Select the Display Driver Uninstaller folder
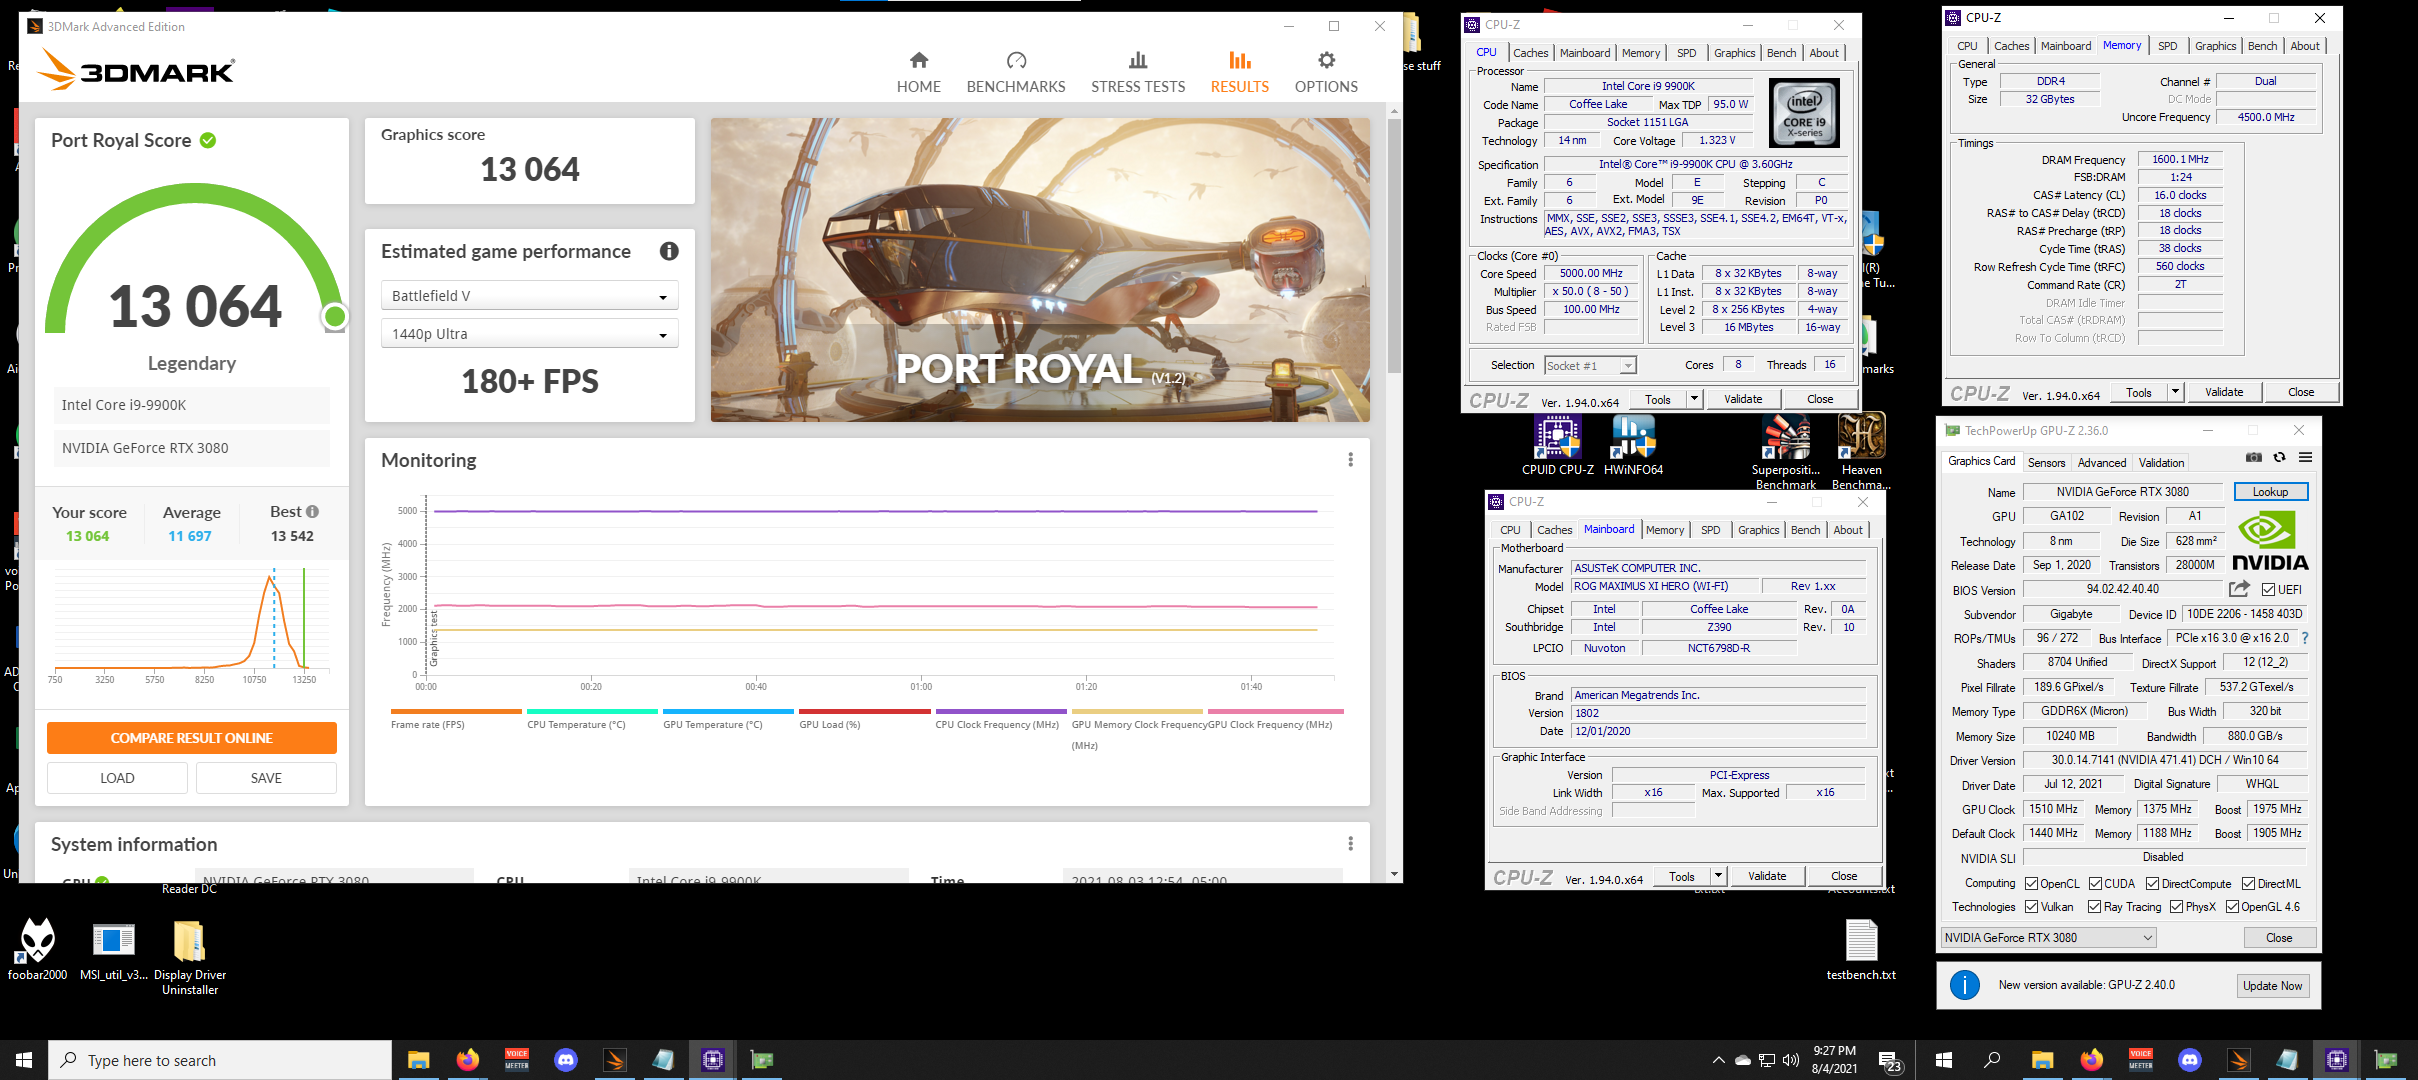 [190, 957]
